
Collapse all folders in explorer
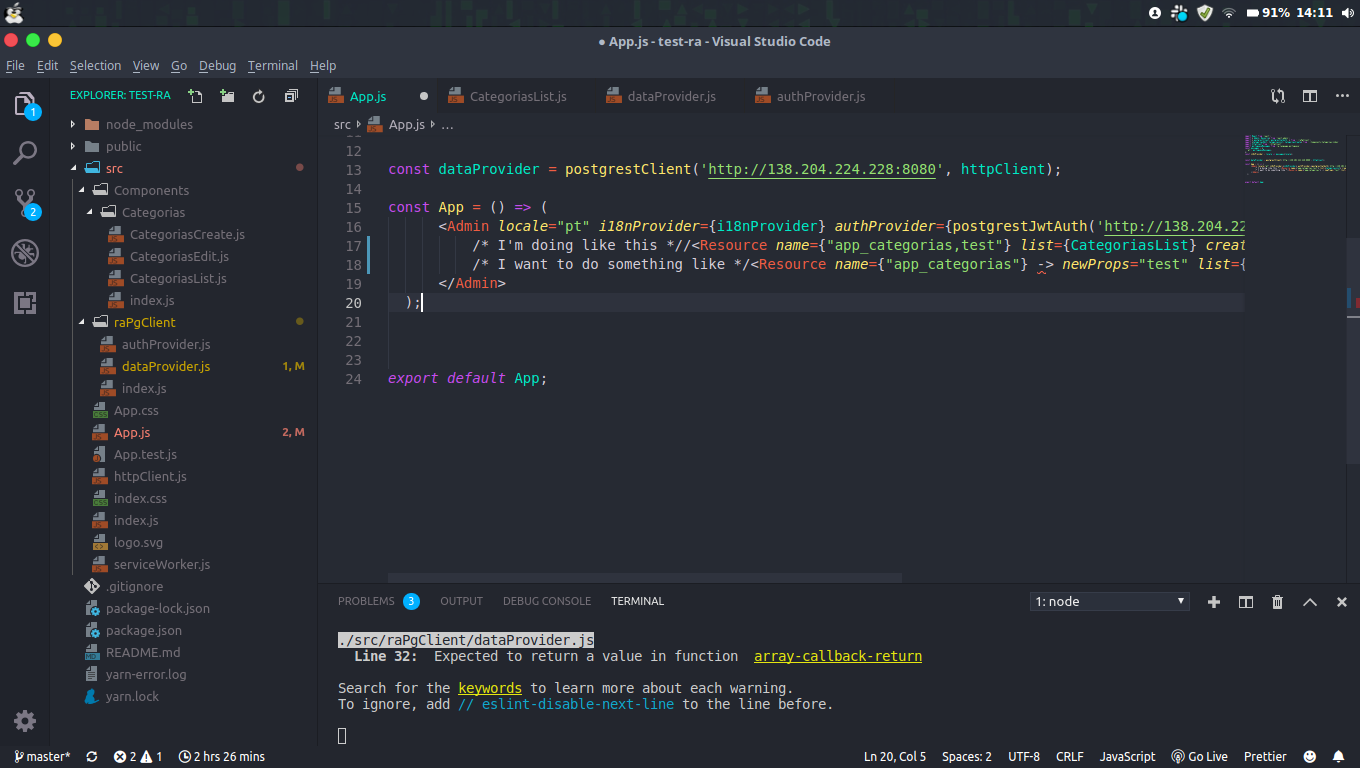(x=291, y=96)
